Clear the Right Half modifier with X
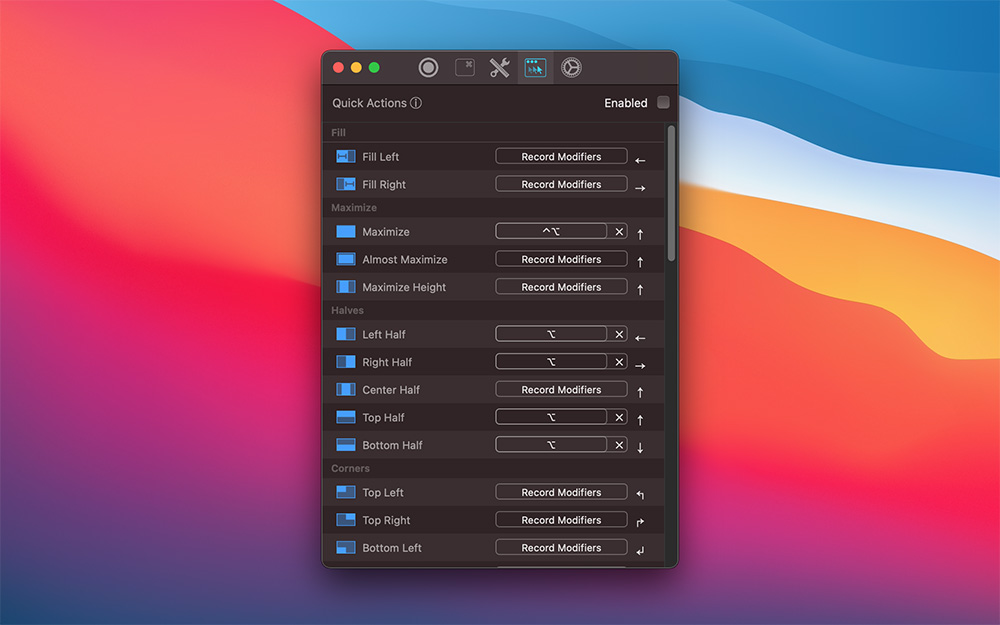Screen dimensions: 1000x625 click(x=619, y=362)
